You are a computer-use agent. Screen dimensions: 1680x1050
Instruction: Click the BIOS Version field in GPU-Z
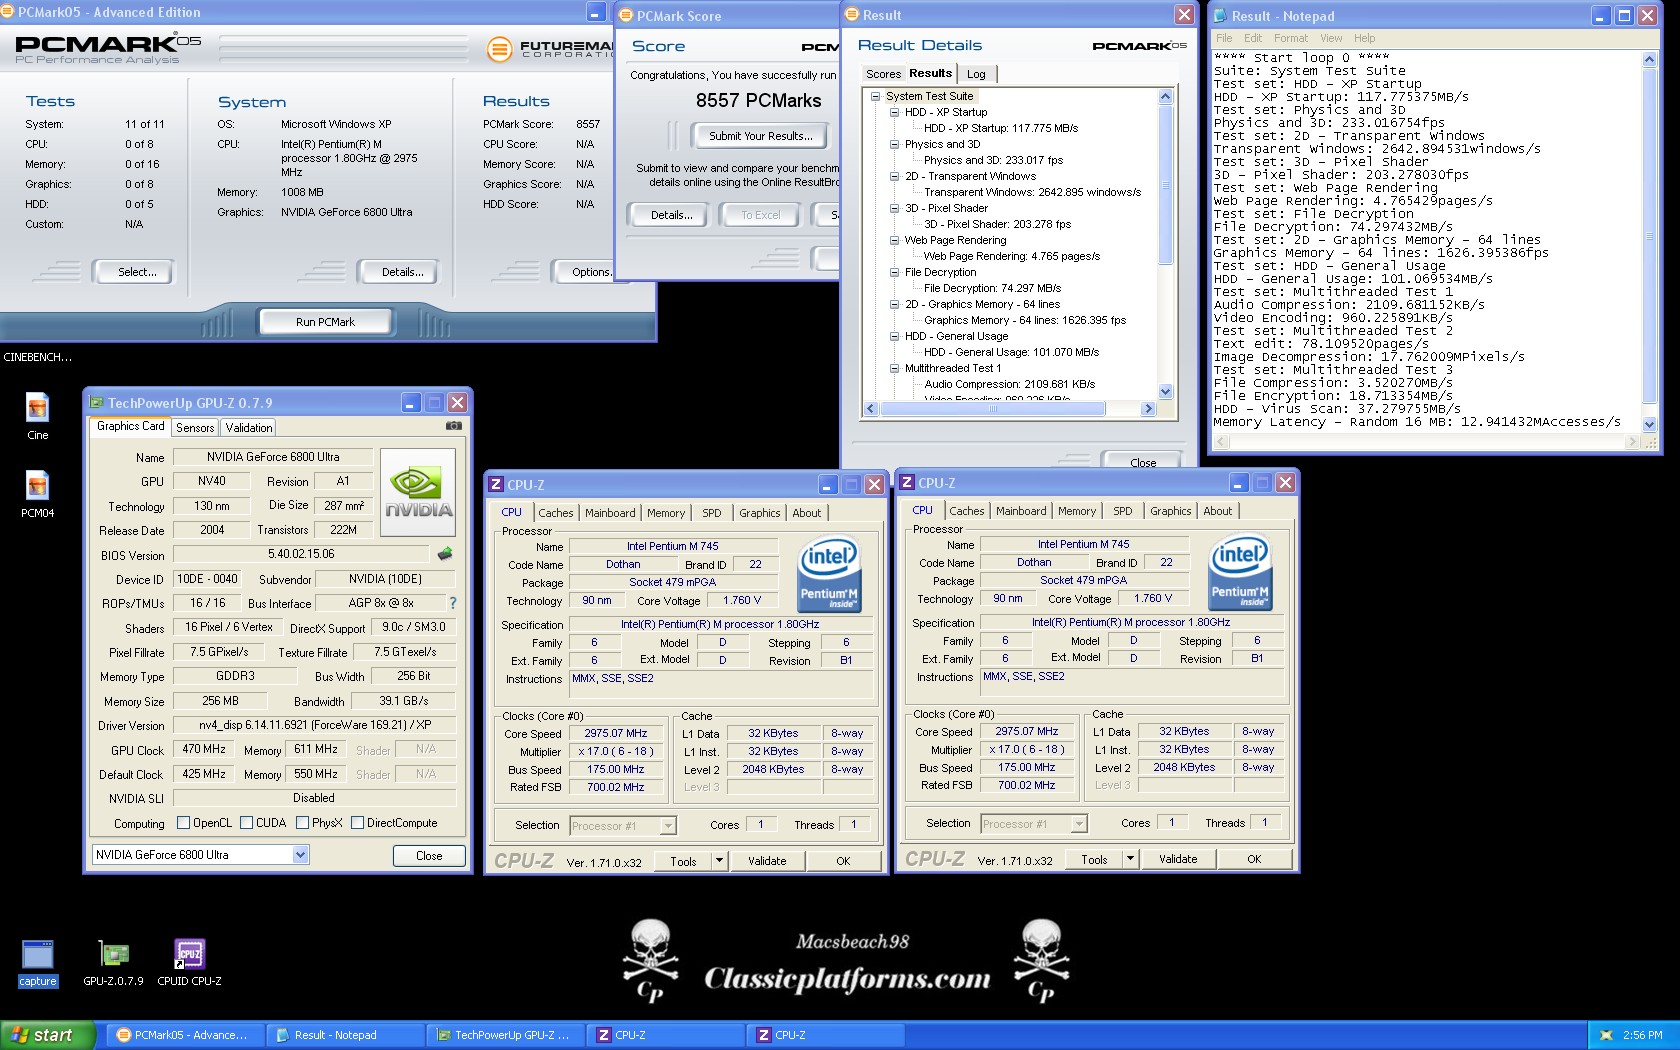(x=301, y=554)
